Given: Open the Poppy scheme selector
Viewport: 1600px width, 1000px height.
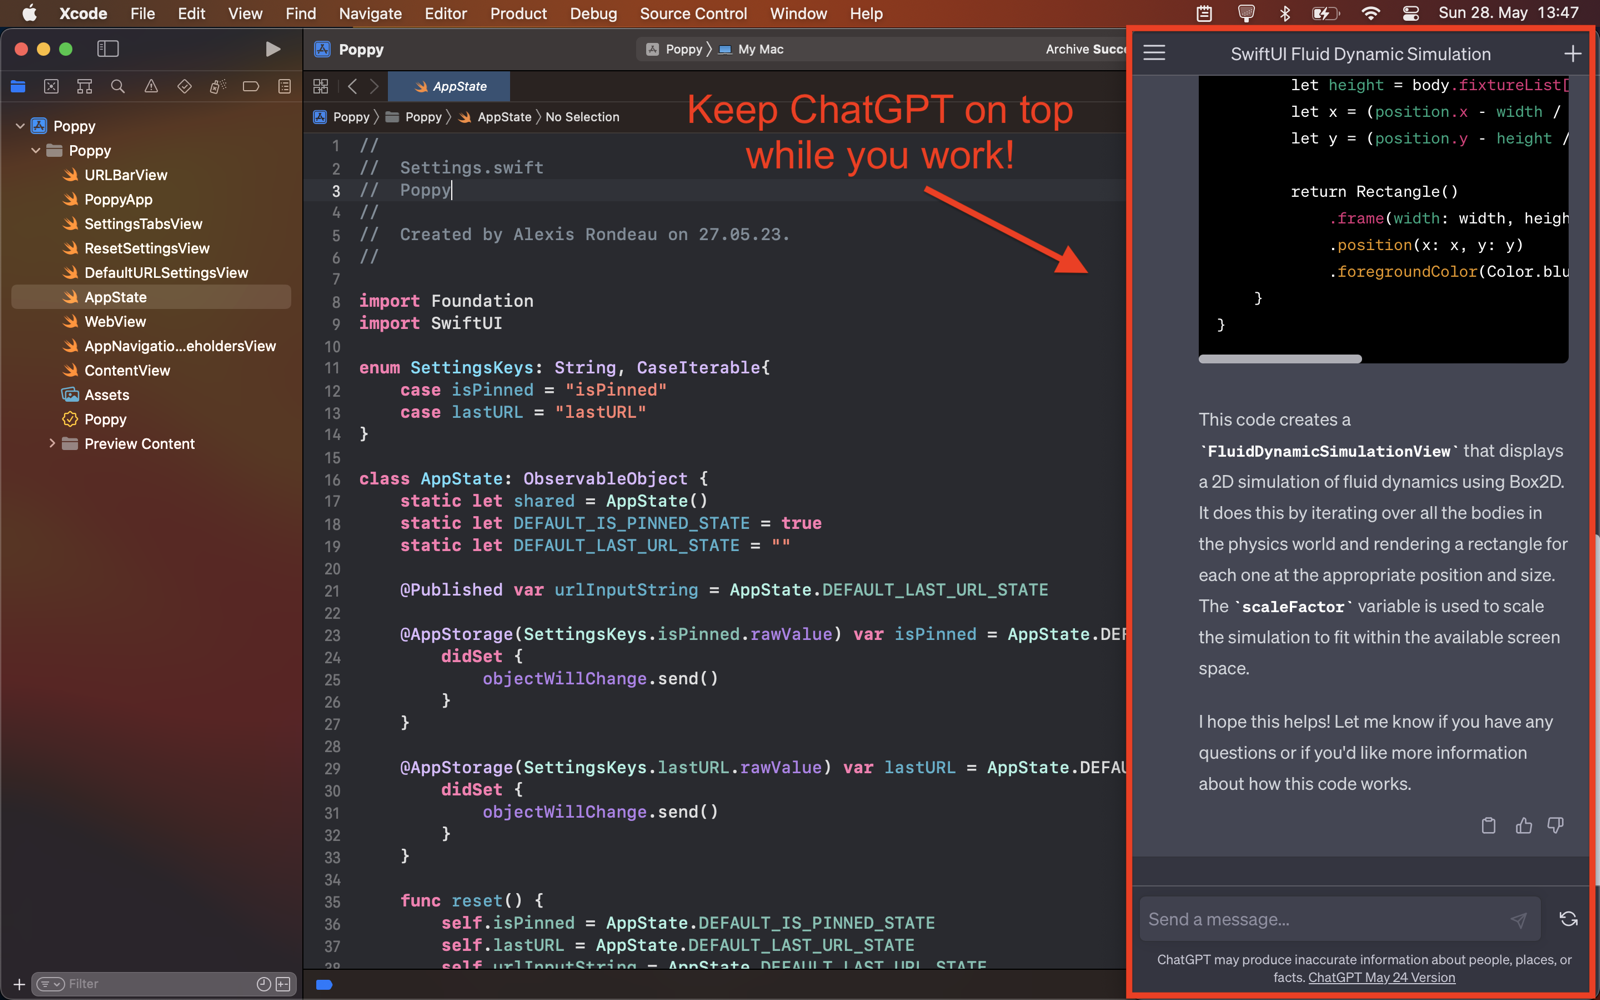Looking at the screenshot, I should coord(675,49).
